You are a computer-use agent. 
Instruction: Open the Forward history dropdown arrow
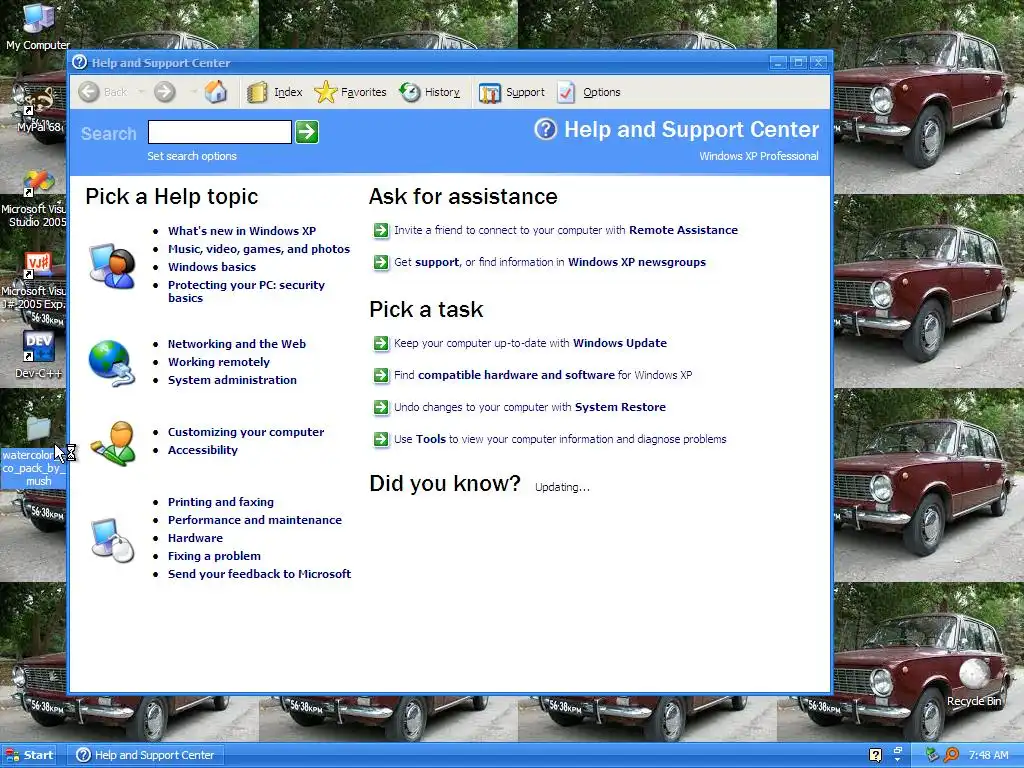pos(193,92)
